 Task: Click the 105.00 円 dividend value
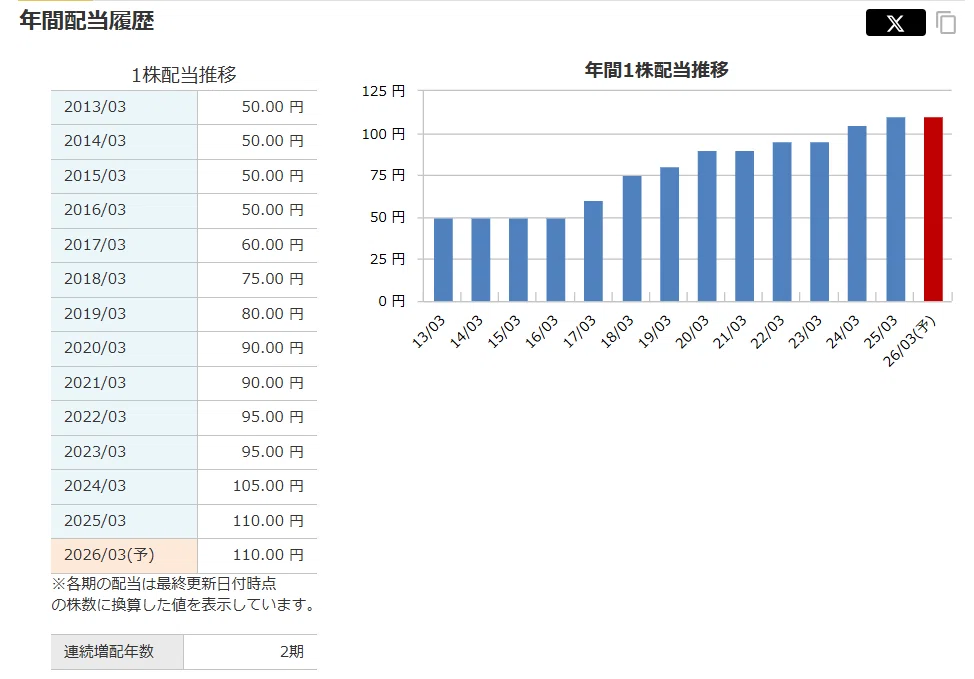(x=268, y=486)
